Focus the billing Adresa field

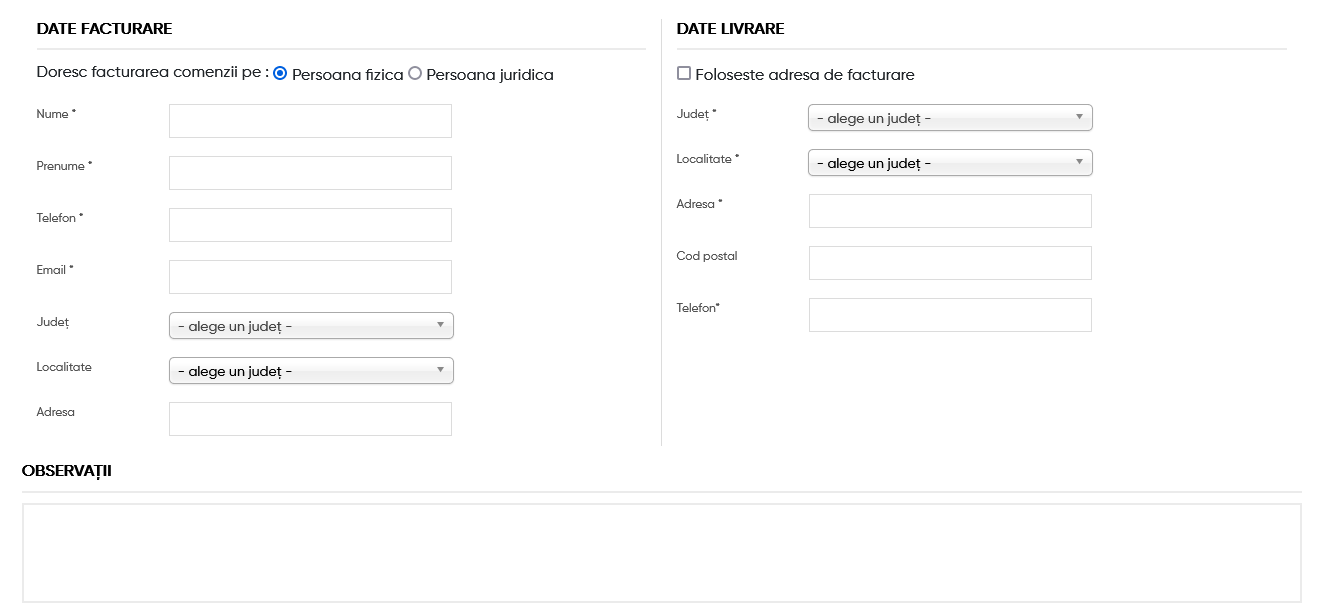coord(310,419)
